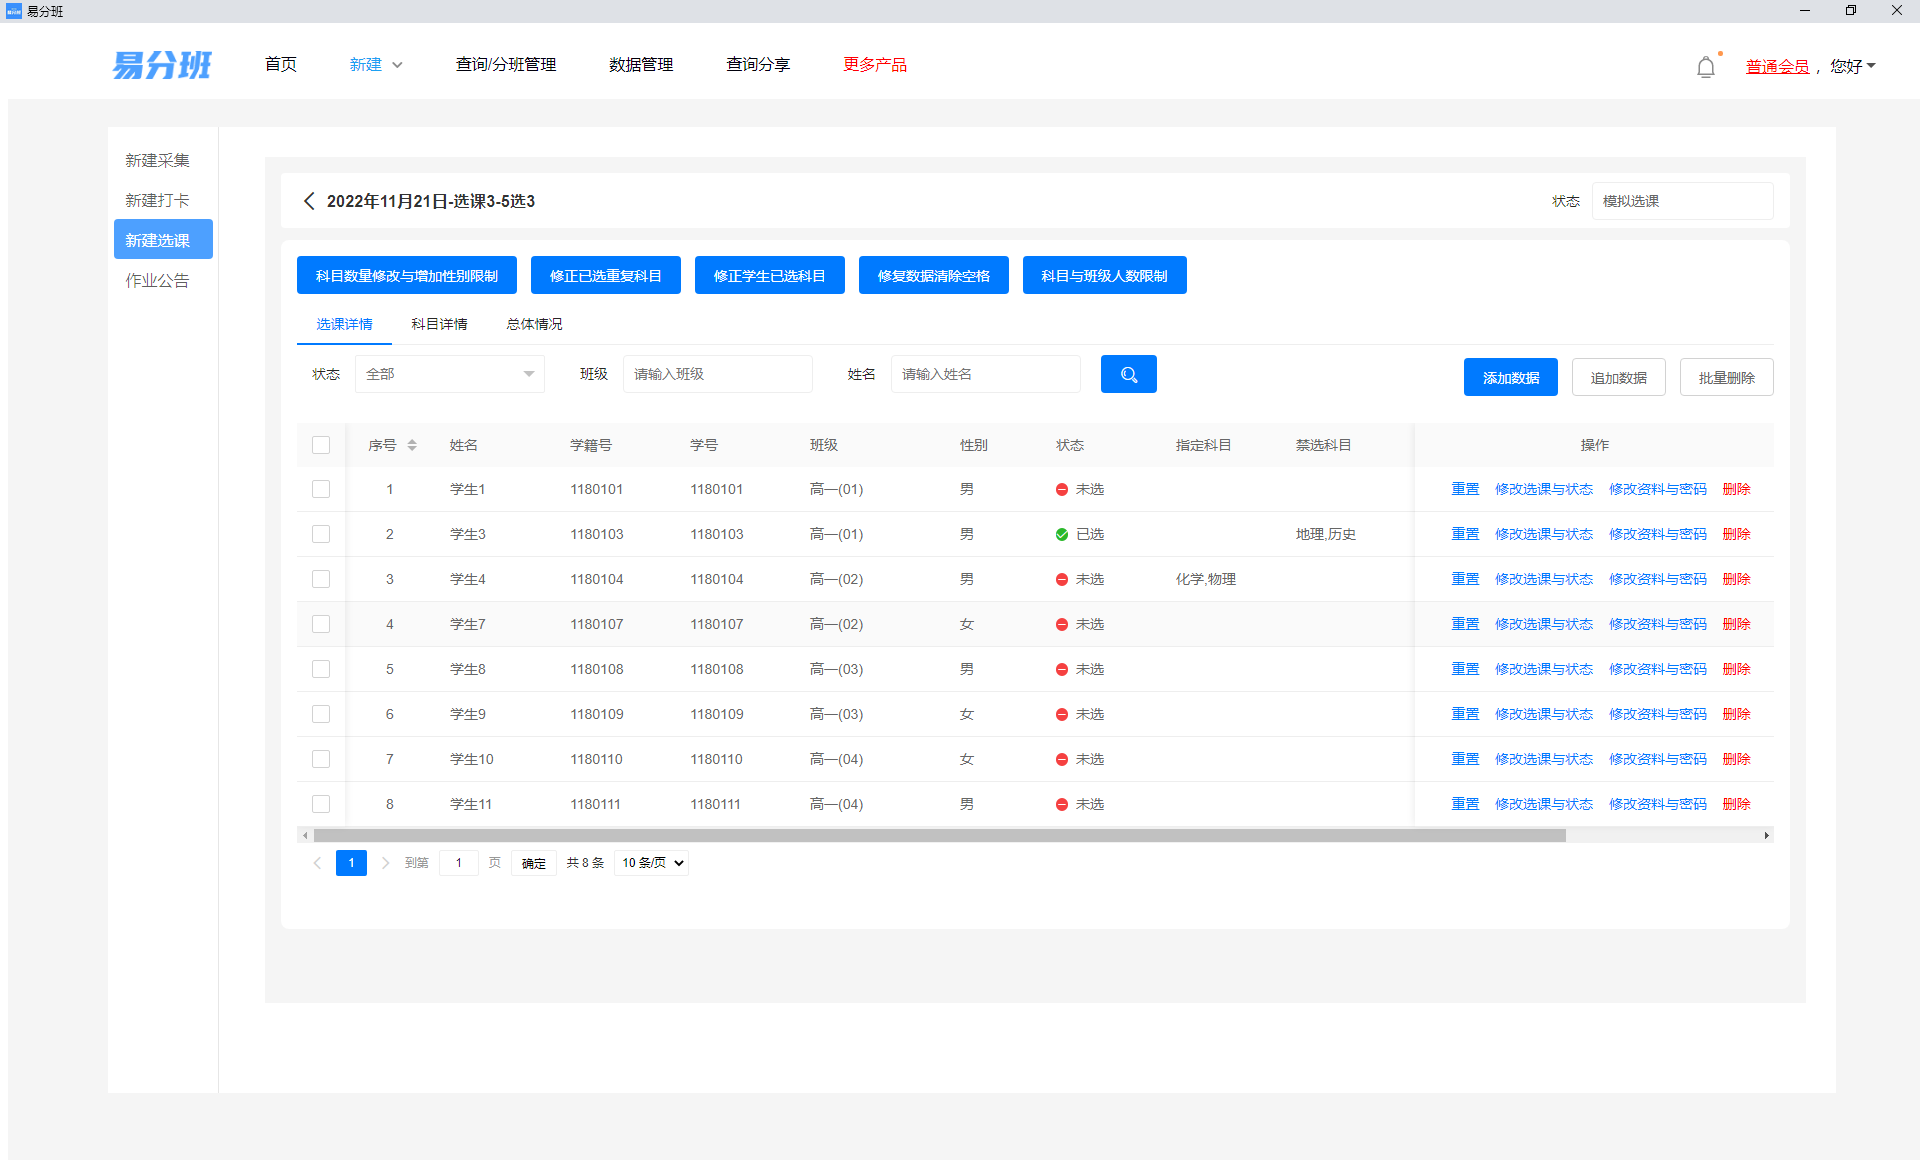Click 重置 for 学生1
Screen dimensions: 1920x1160
tap(1465, 489)
